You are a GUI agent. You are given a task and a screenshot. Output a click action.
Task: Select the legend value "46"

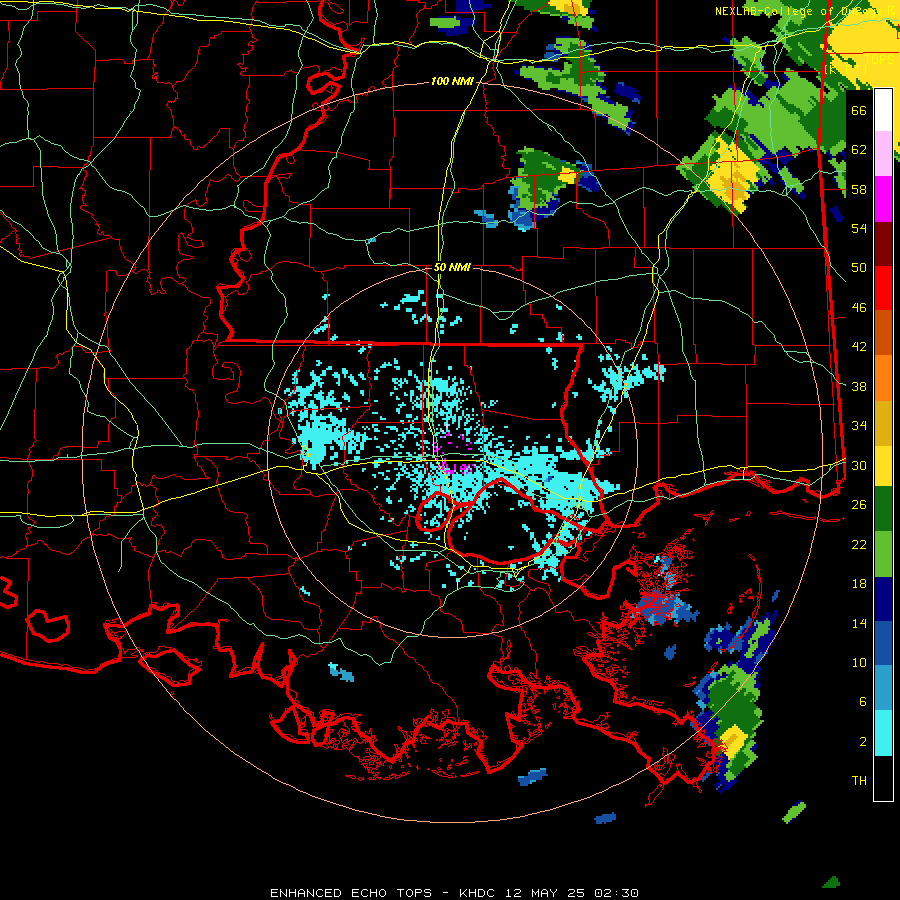(859, 307)
